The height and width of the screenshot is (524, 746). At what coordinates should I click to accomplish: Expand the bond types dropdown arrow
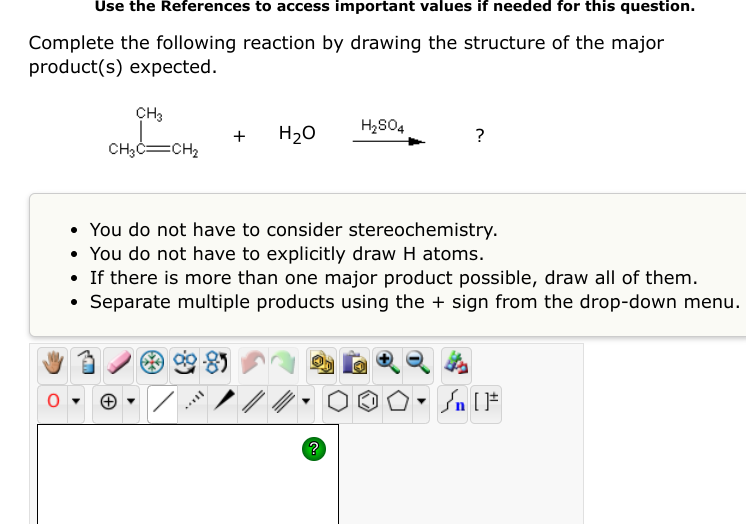pos(306,402)
